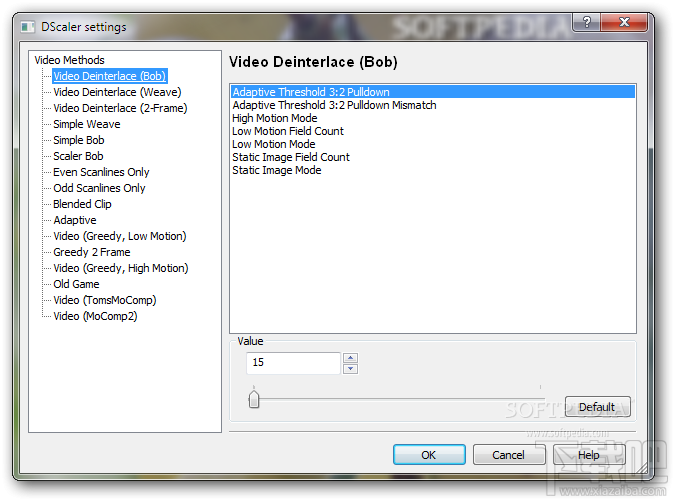This screenshot has height=501, width=675.
Task: Select Video Deinterlace (2-Frame) method
Action: [120, 108]
